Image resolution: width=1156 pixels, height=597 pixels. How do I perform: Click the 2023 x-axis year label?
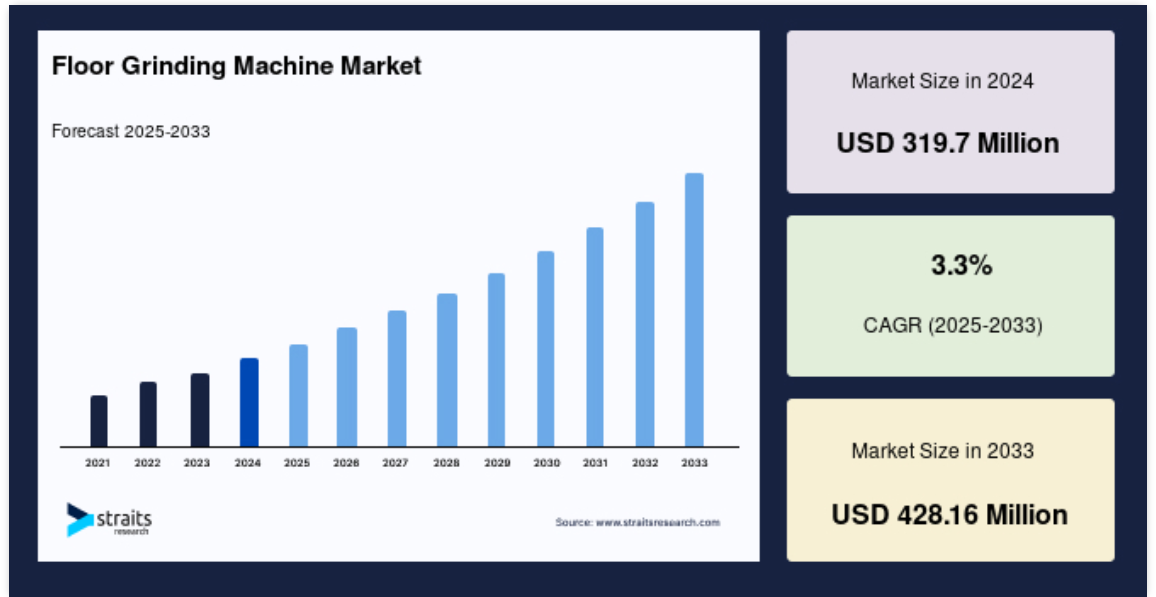click(x=197, y=464)
